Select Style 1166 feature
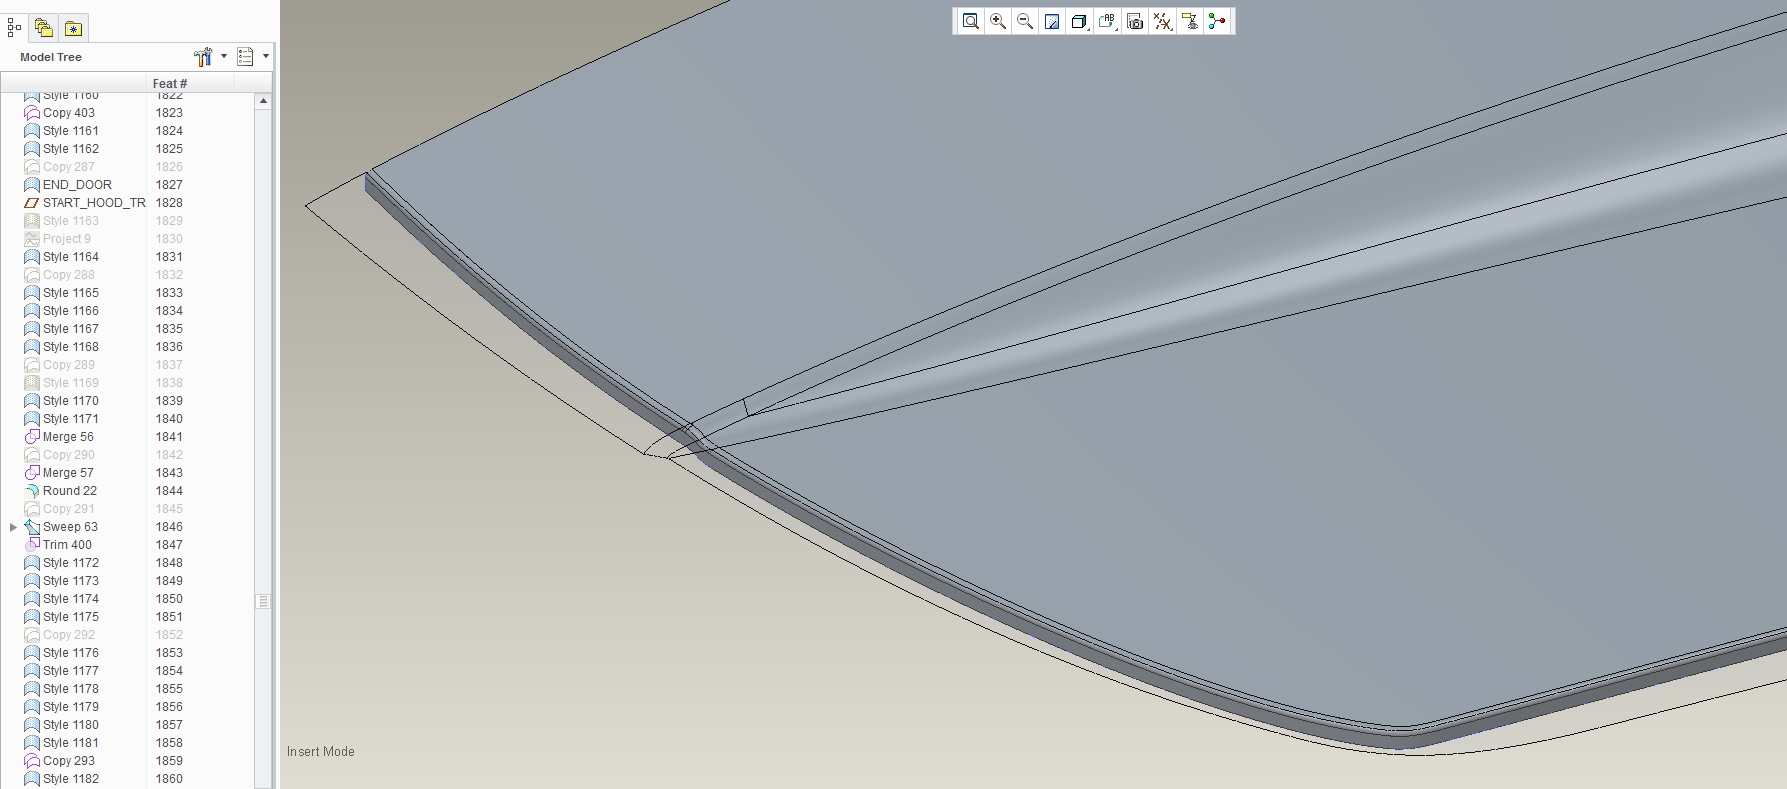 71,311
